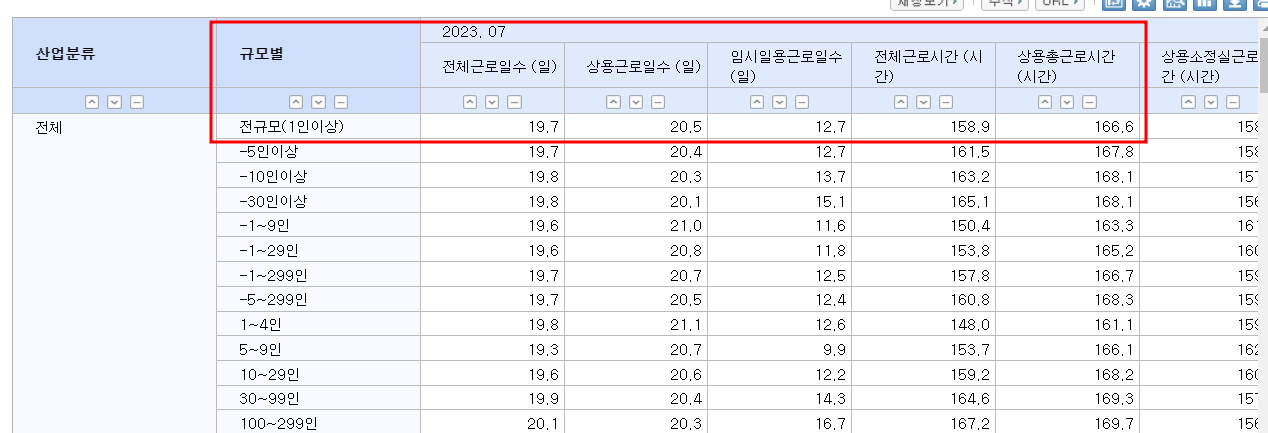Reset sorting on 산업분류 column

click(137, 101)
